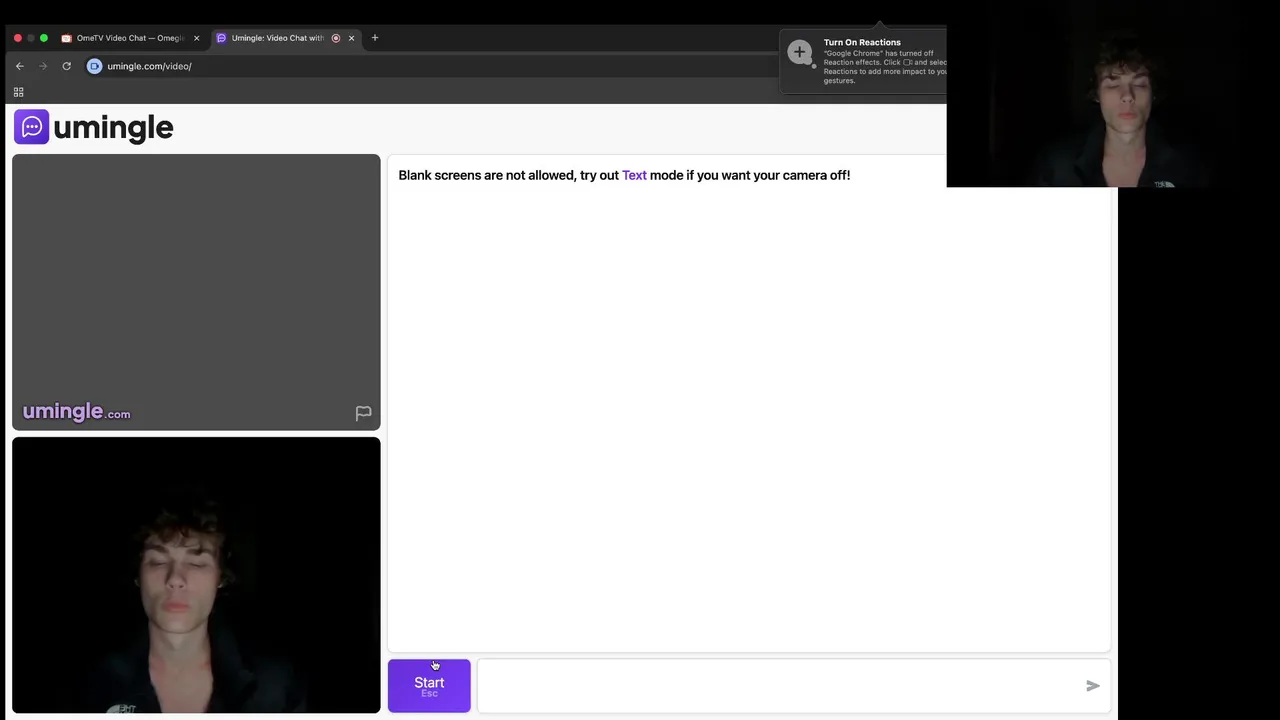Screen dimensions: 1280x720
Task: Switch to the OmeTV Video Chat tab
Action: tap(130, 38)
